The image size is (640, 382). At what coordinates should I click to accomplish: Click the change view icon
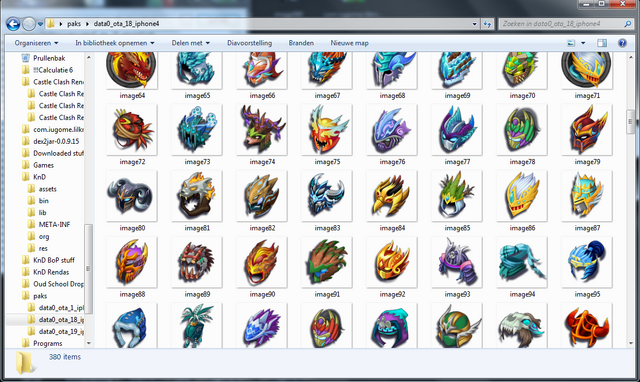(571, 43)
